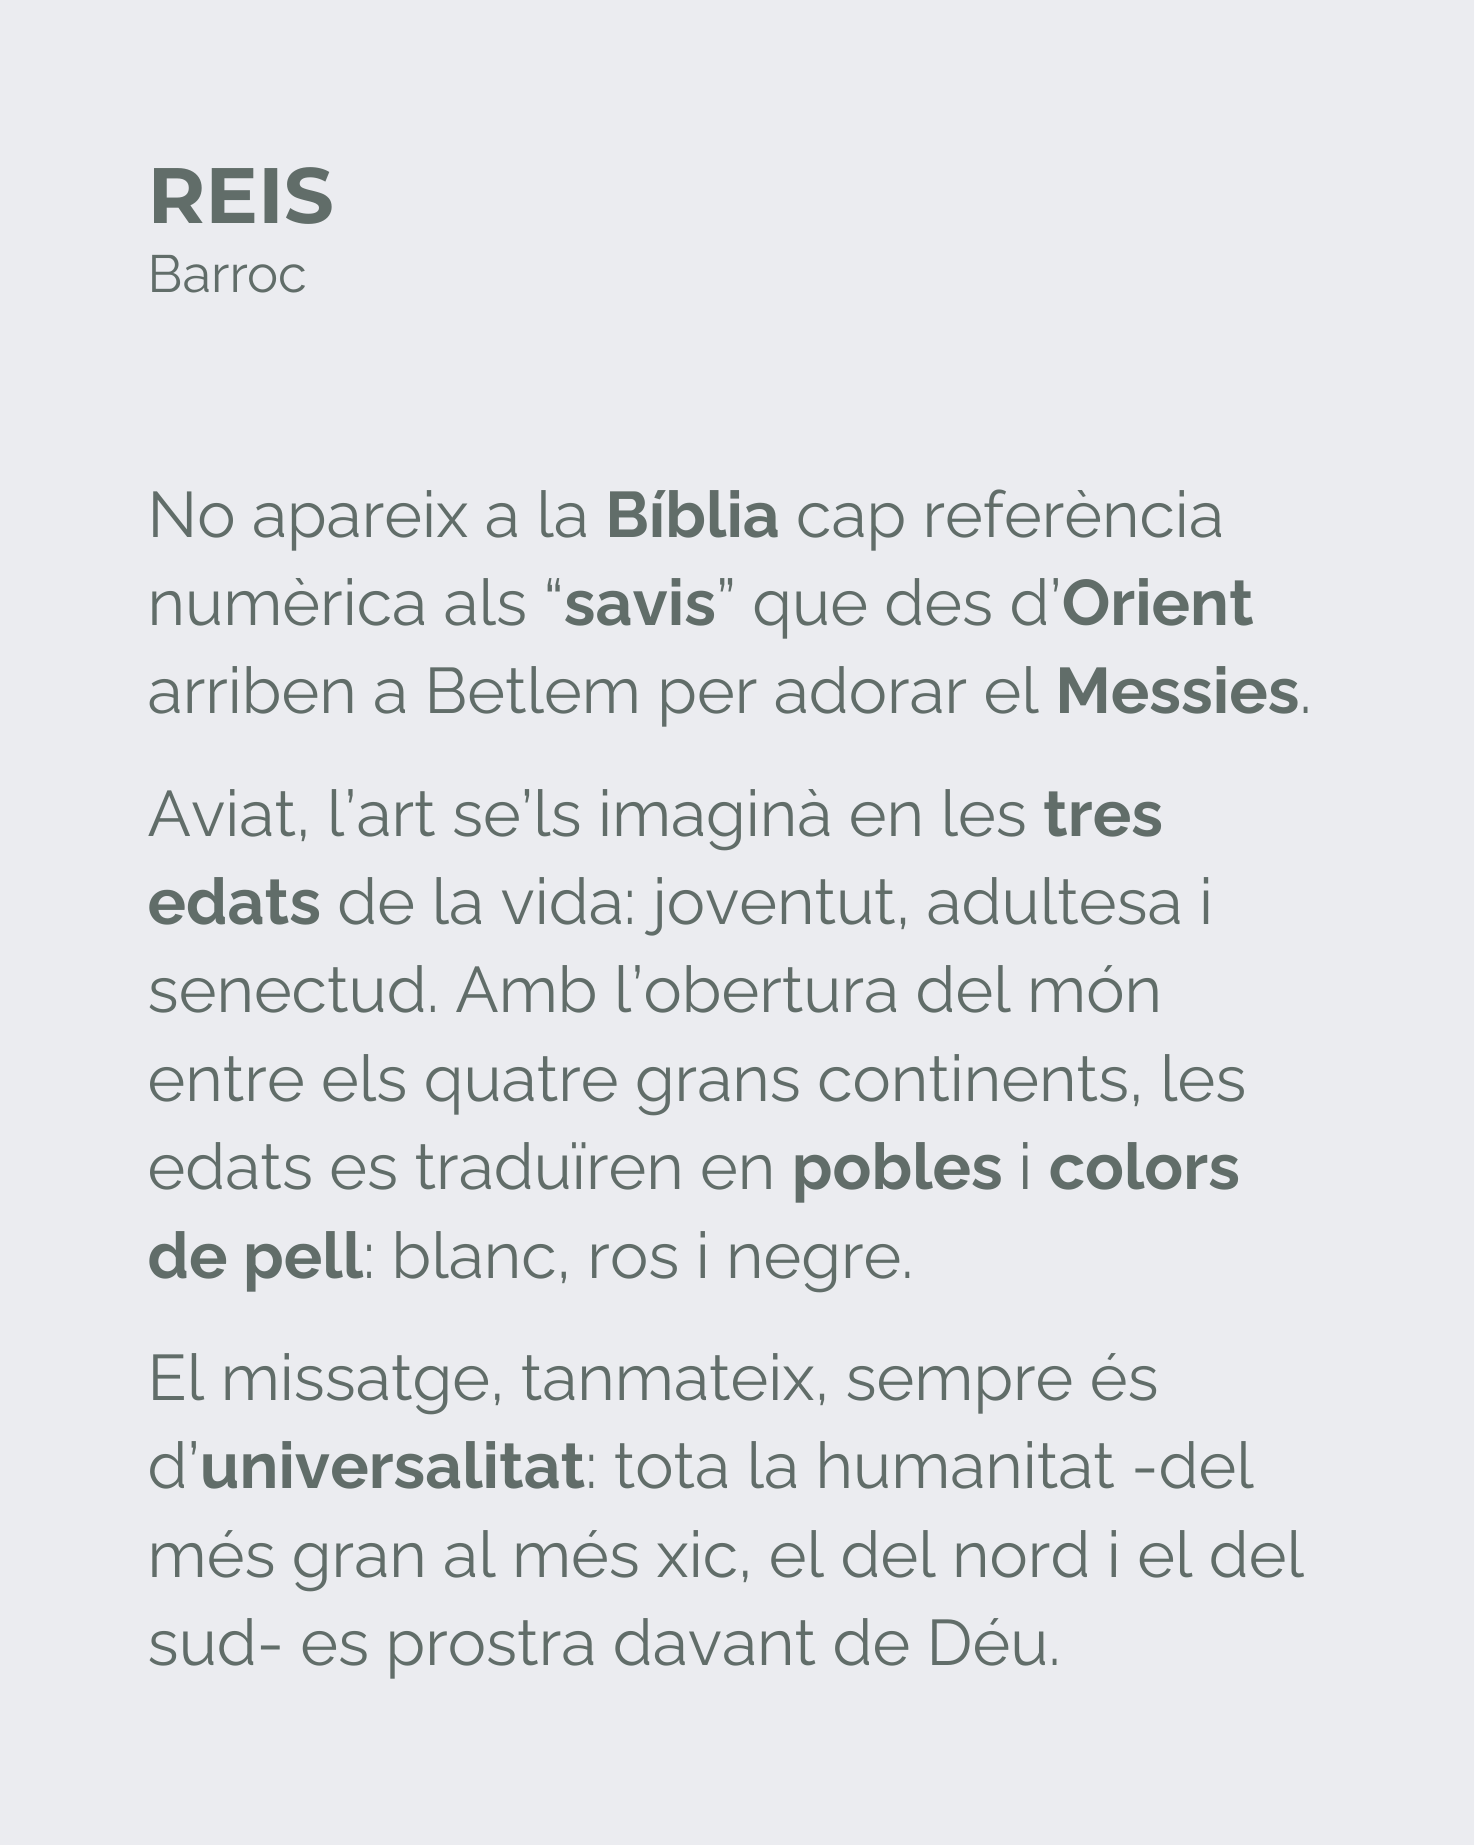Click the REIS heading
This screenshot has height=1845, width=1476.
tap(241, 197)
